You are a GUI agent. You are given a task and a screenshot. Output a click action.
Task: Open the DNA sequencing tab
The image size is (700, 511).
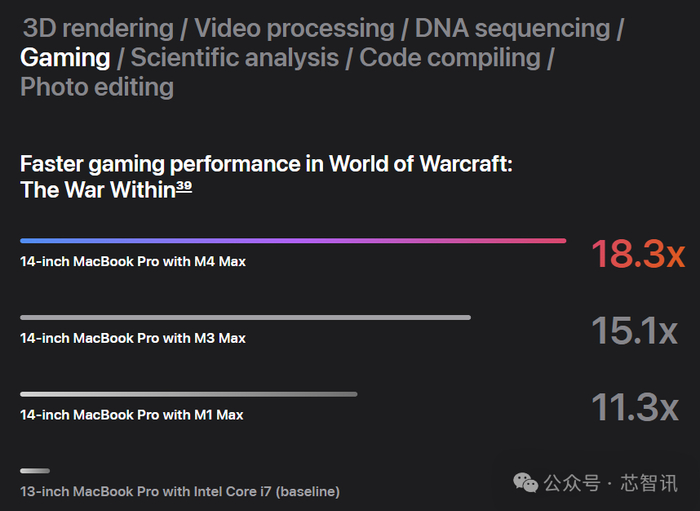click(x=512, y=28)
